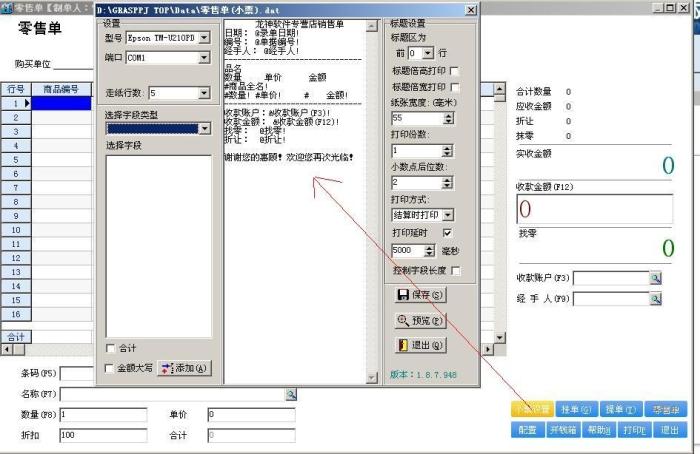Click the 单价 unit price field
700x454 pixels.
point(251,415)
